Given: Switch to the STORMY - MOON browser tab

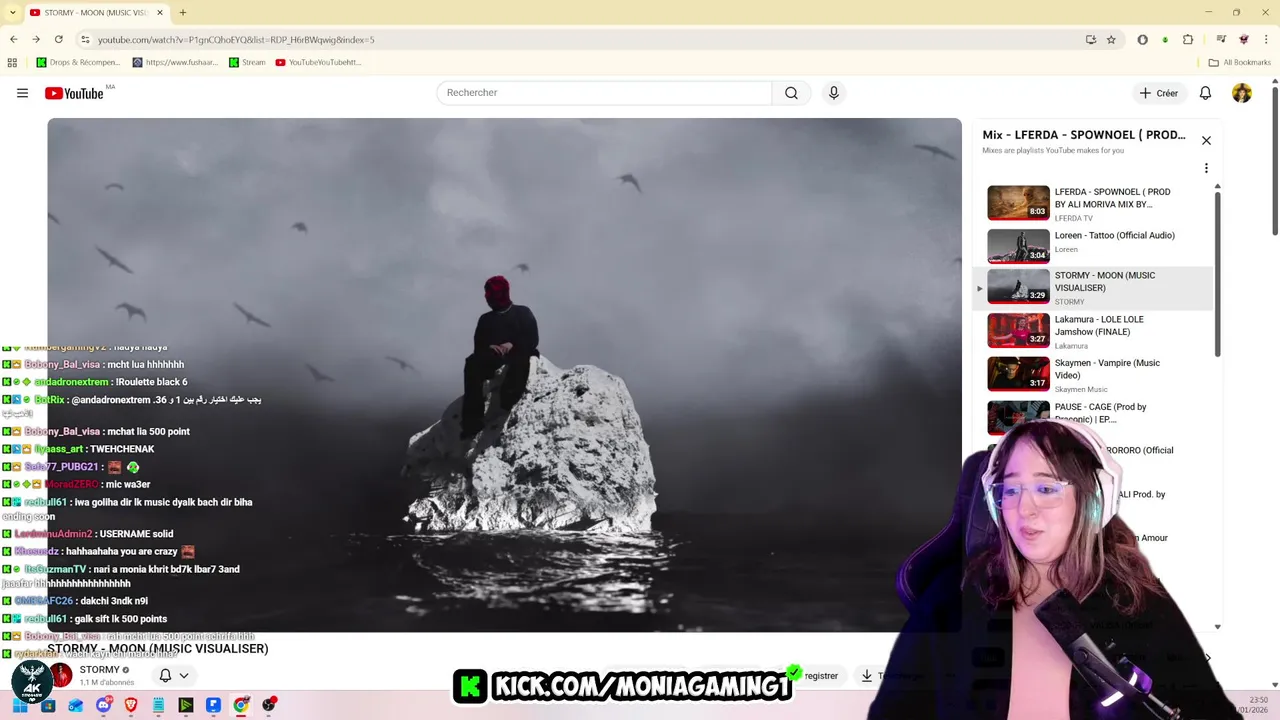Looking at the screenshot, I should click(95, 12).
